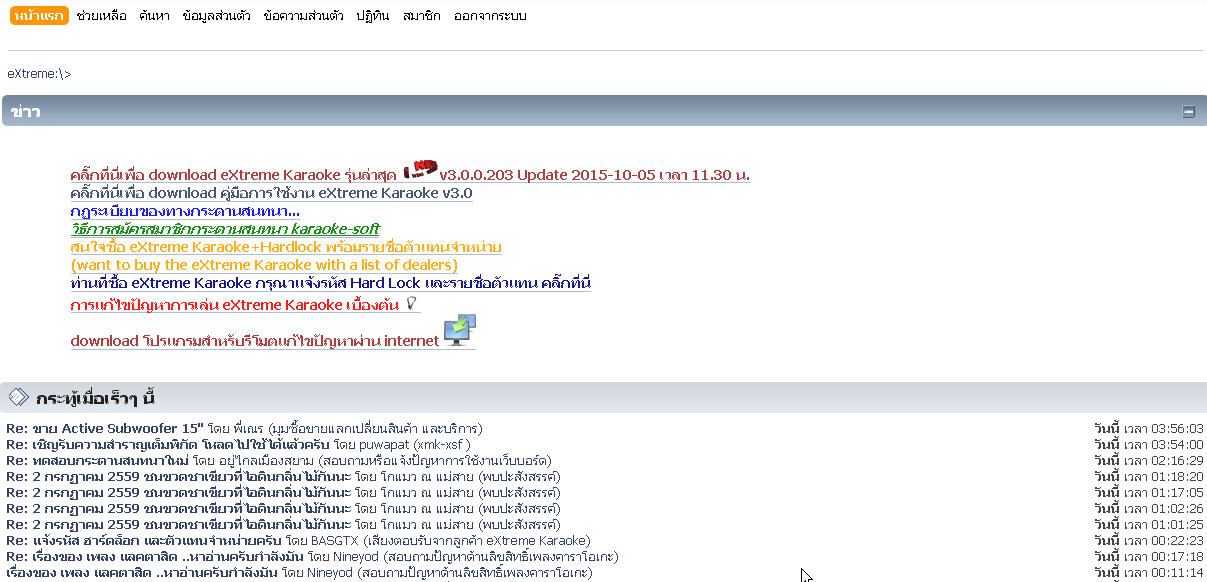This screenshot has height=582, width=1207.
Task: Click timestamp วันนี้ เวลา 01:01:25
Action: tap(1148, 525)
